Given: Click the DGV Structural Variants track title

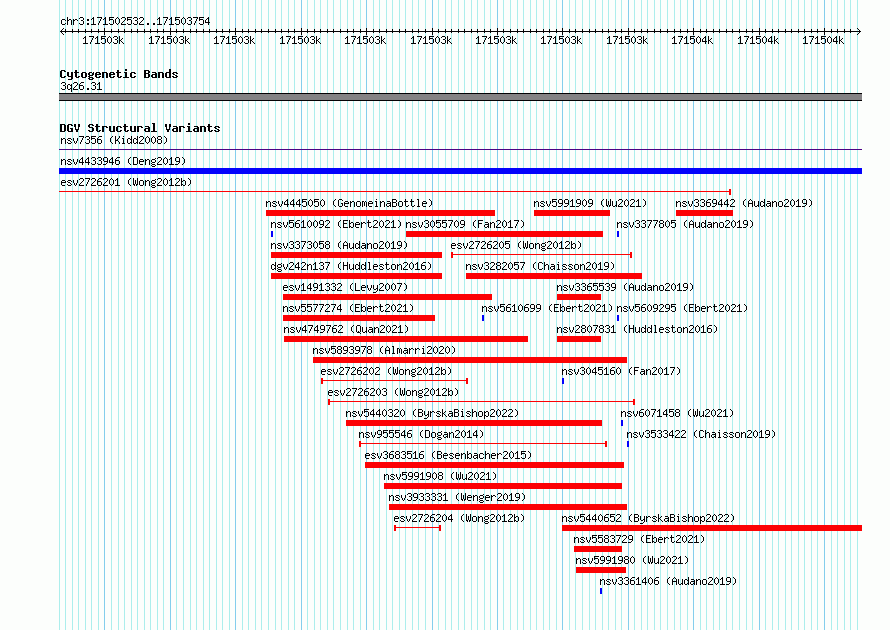Looking at the screenshot, I should pyautogui.click(x=140, y=128).
